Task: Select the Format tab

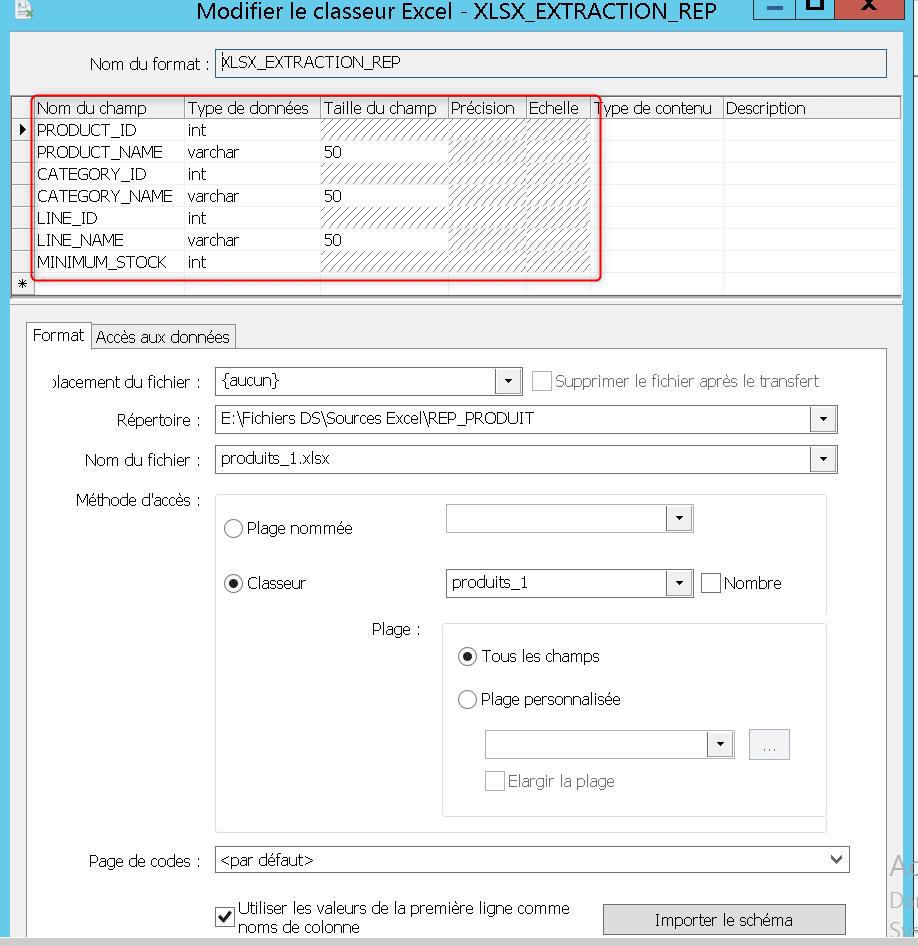Action: click(x=58, y=336)
